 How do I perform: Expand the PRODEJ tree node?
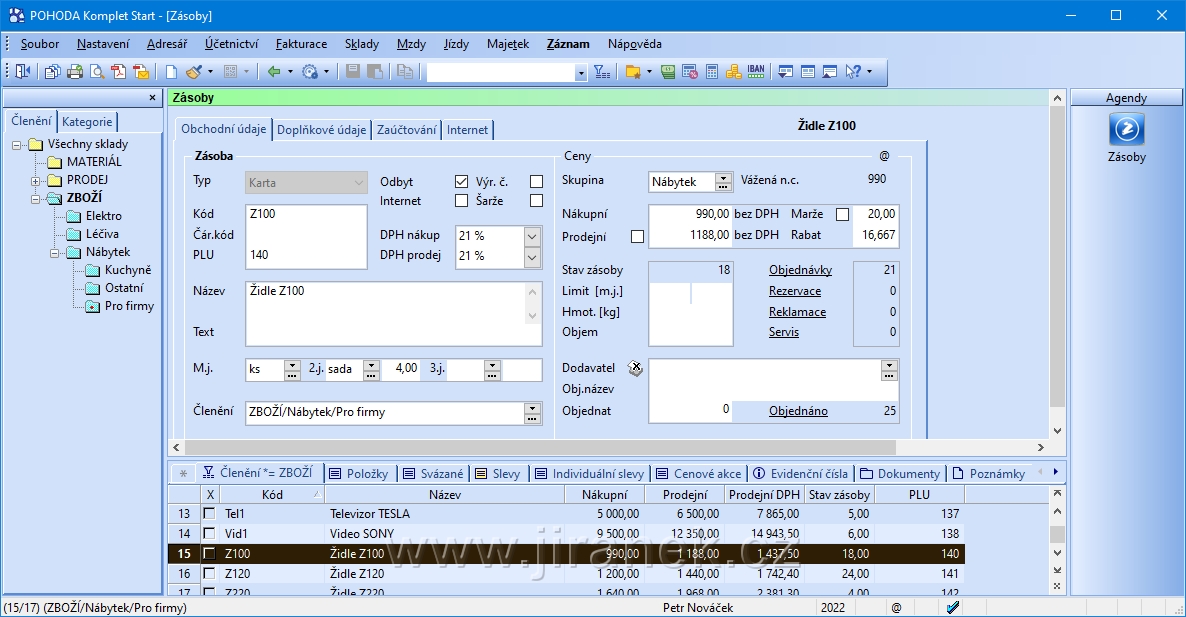point(36,180)
